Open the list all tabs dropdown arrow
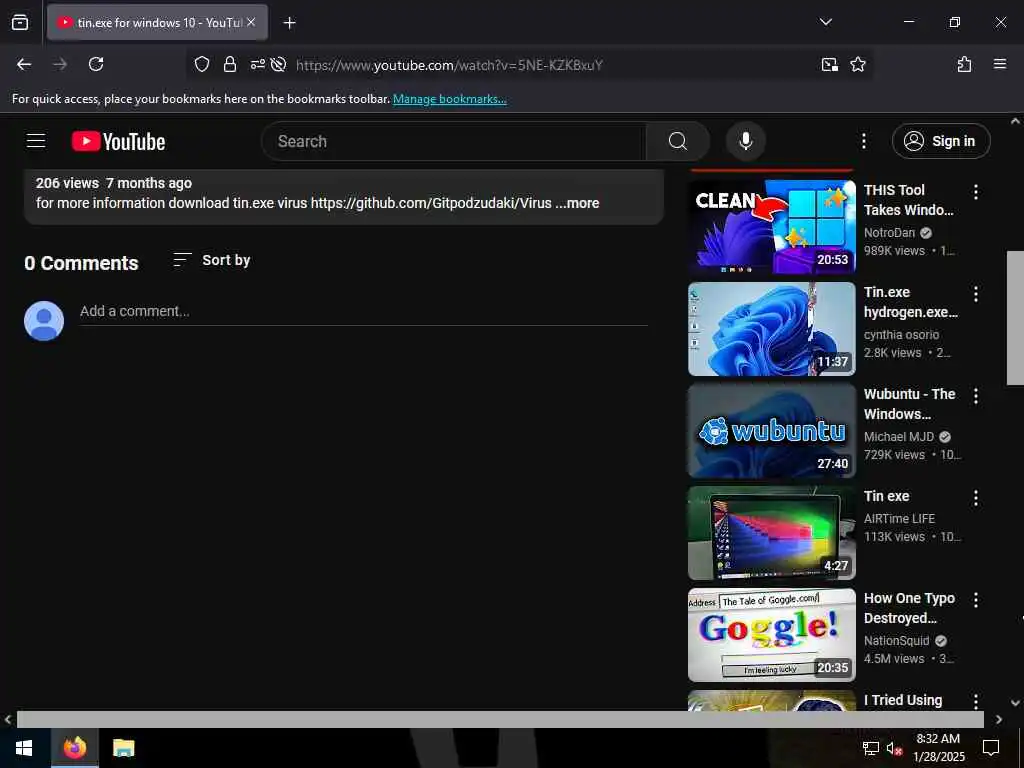The width and height of the screenshot is (1024, 768). click(x=825, y=22)
